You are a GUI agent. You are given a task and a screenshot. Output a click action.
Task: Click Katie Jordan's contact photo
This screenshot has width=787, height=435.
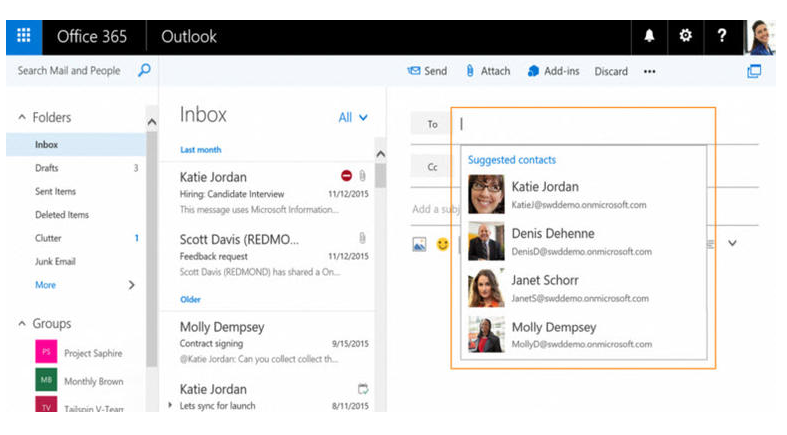486,194
